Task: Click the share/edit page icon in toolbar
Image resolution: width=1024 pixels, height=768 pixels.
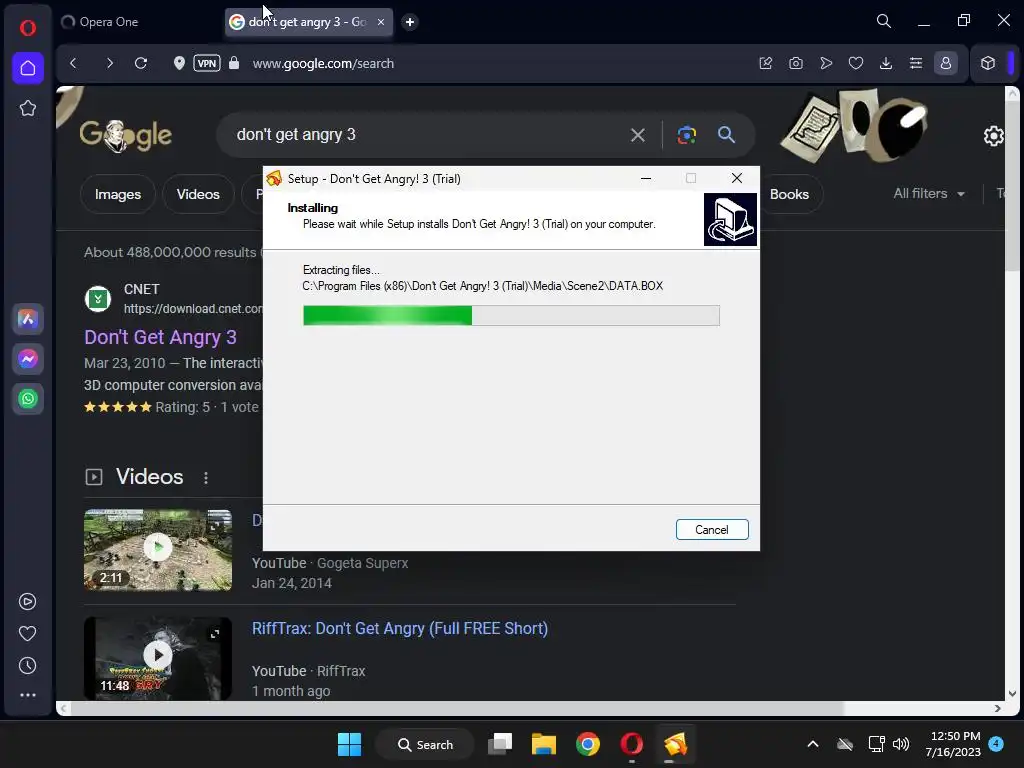Action: click(765, 63)
